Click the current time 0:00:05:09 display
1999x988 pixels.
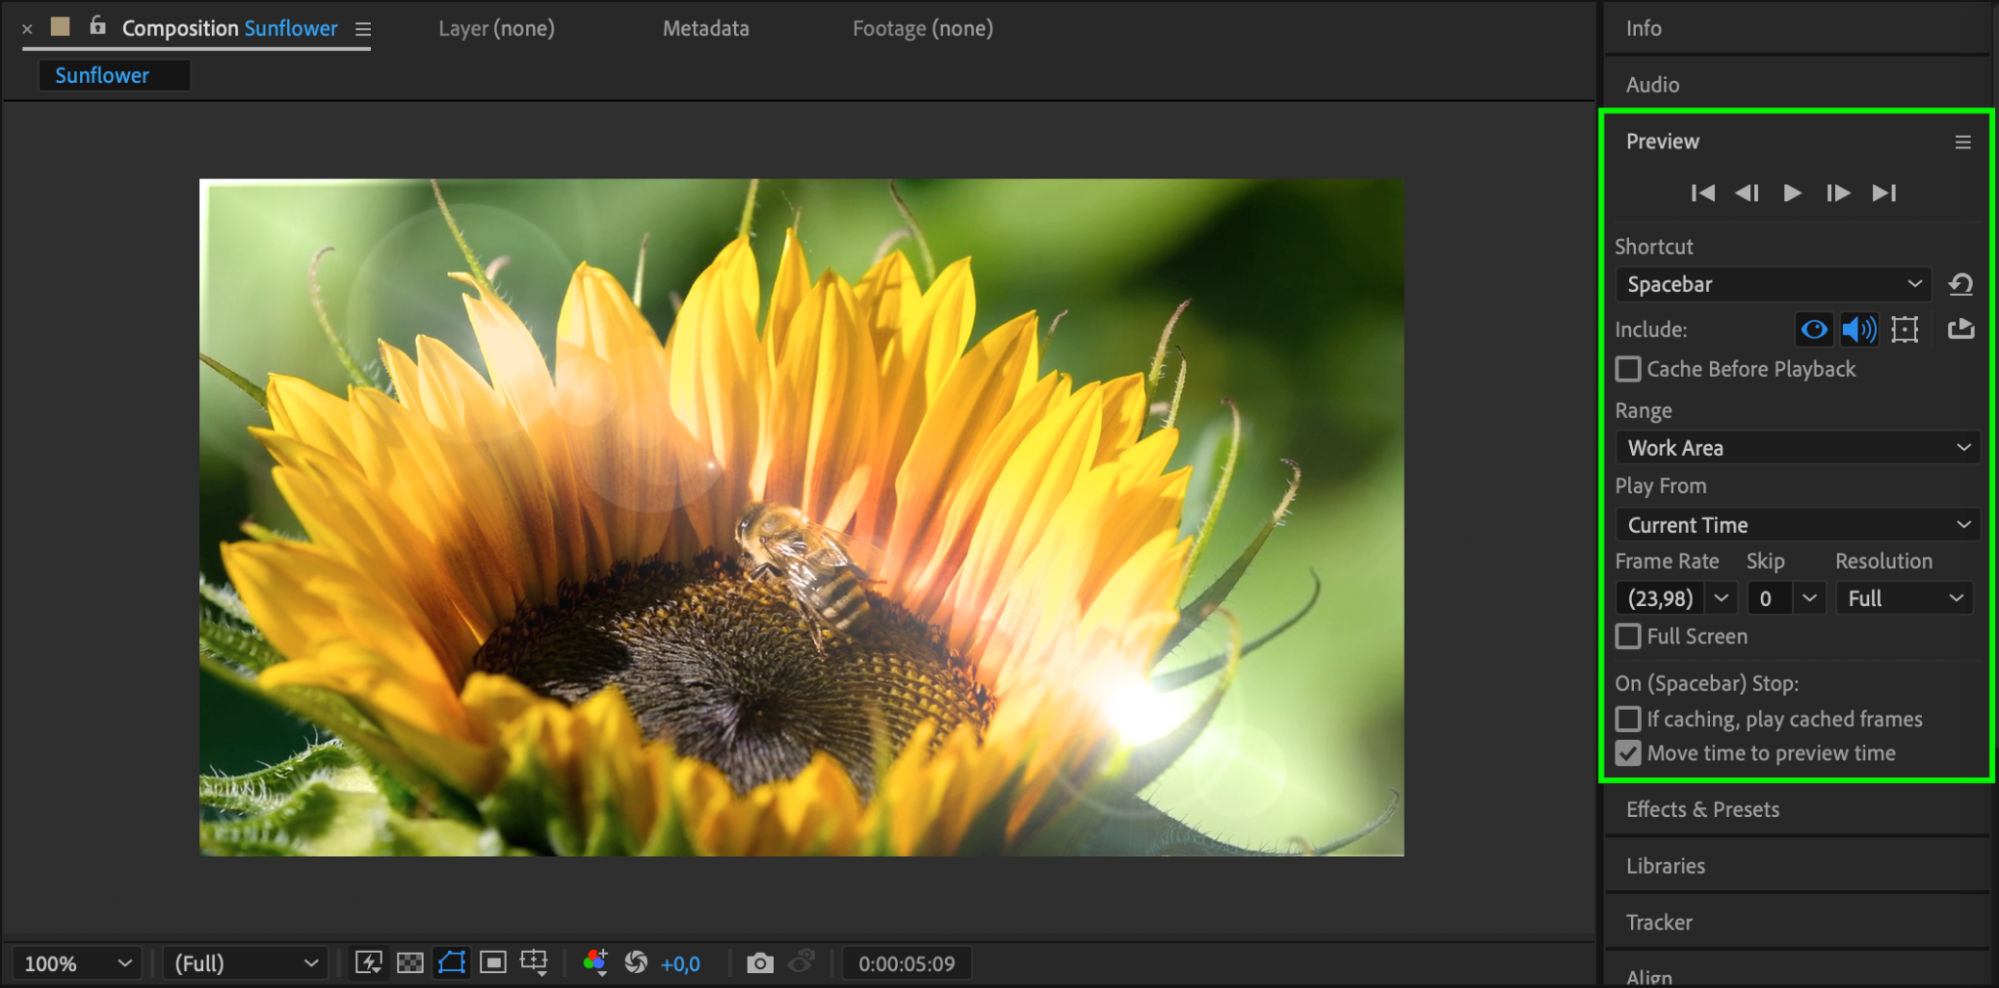coord(906,964)
